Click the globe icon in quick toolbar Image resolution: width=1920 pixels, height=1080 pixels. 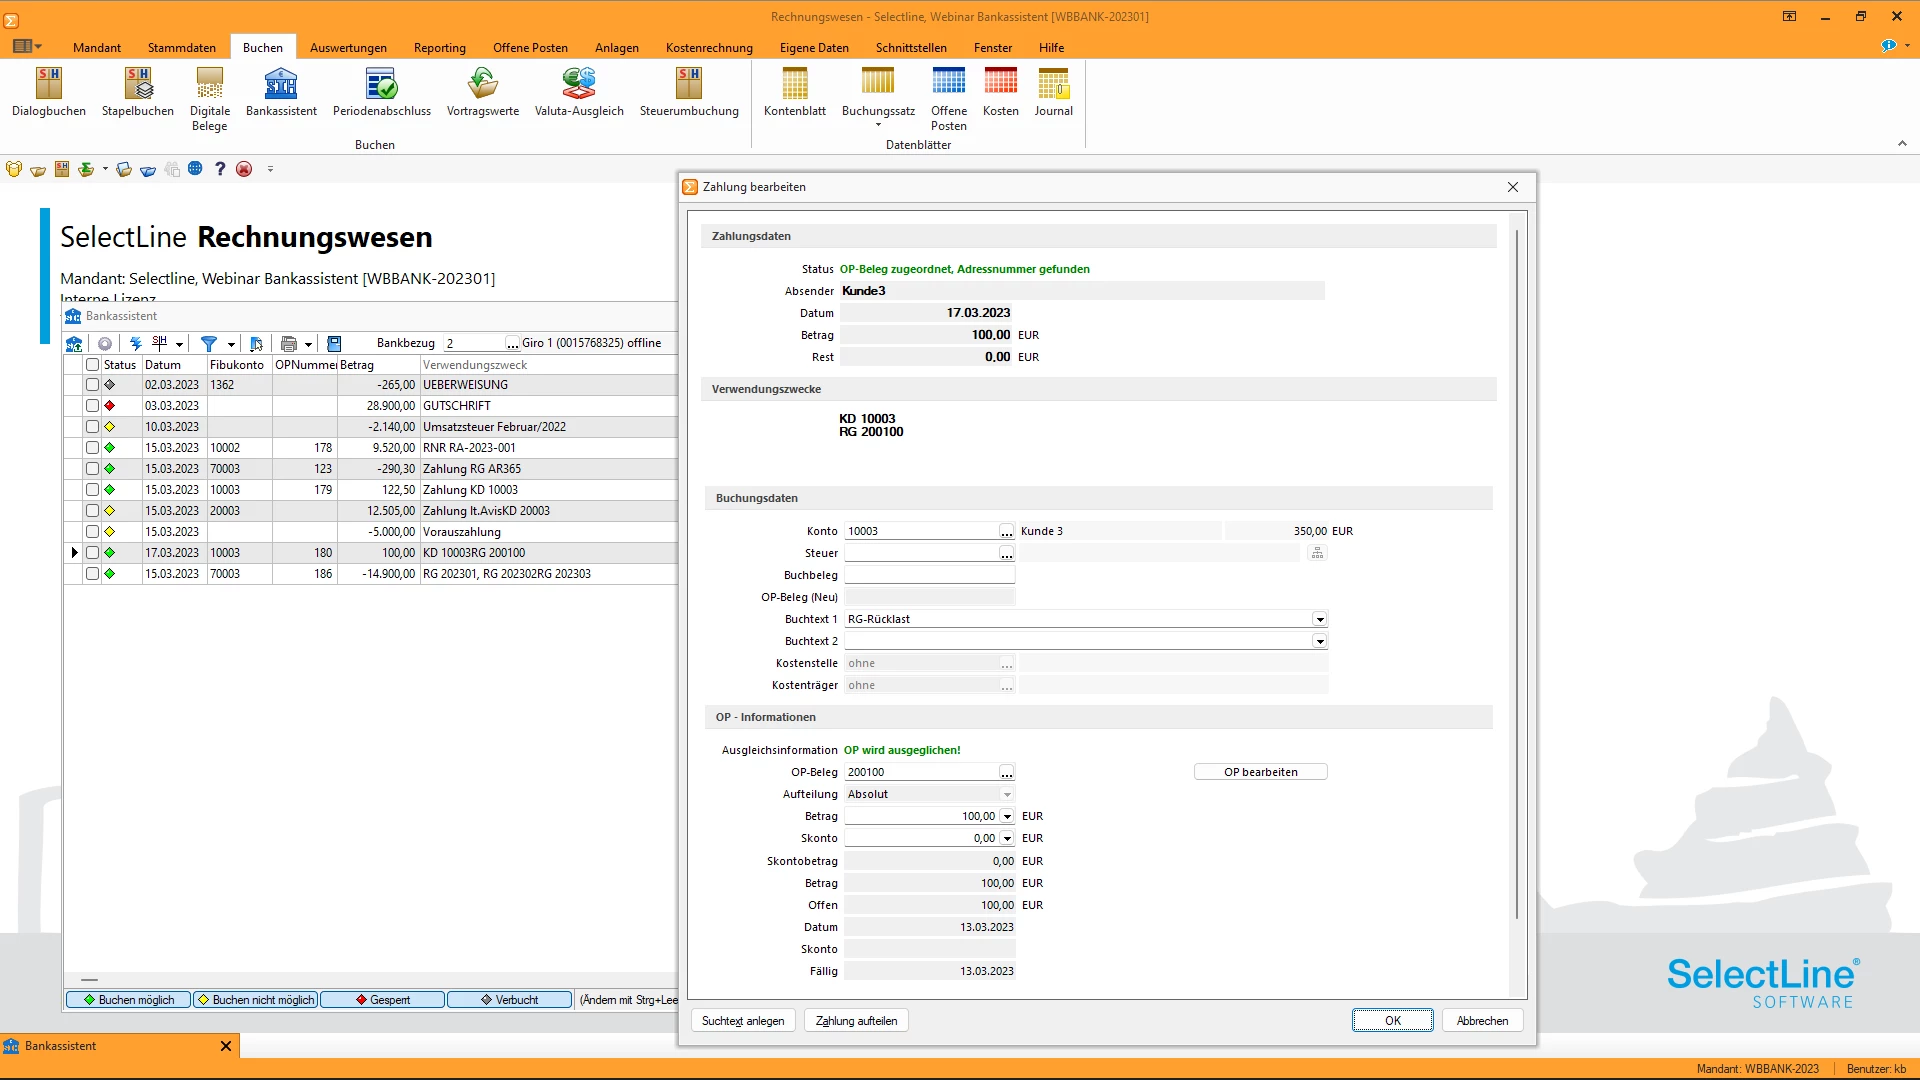point(195,169)
